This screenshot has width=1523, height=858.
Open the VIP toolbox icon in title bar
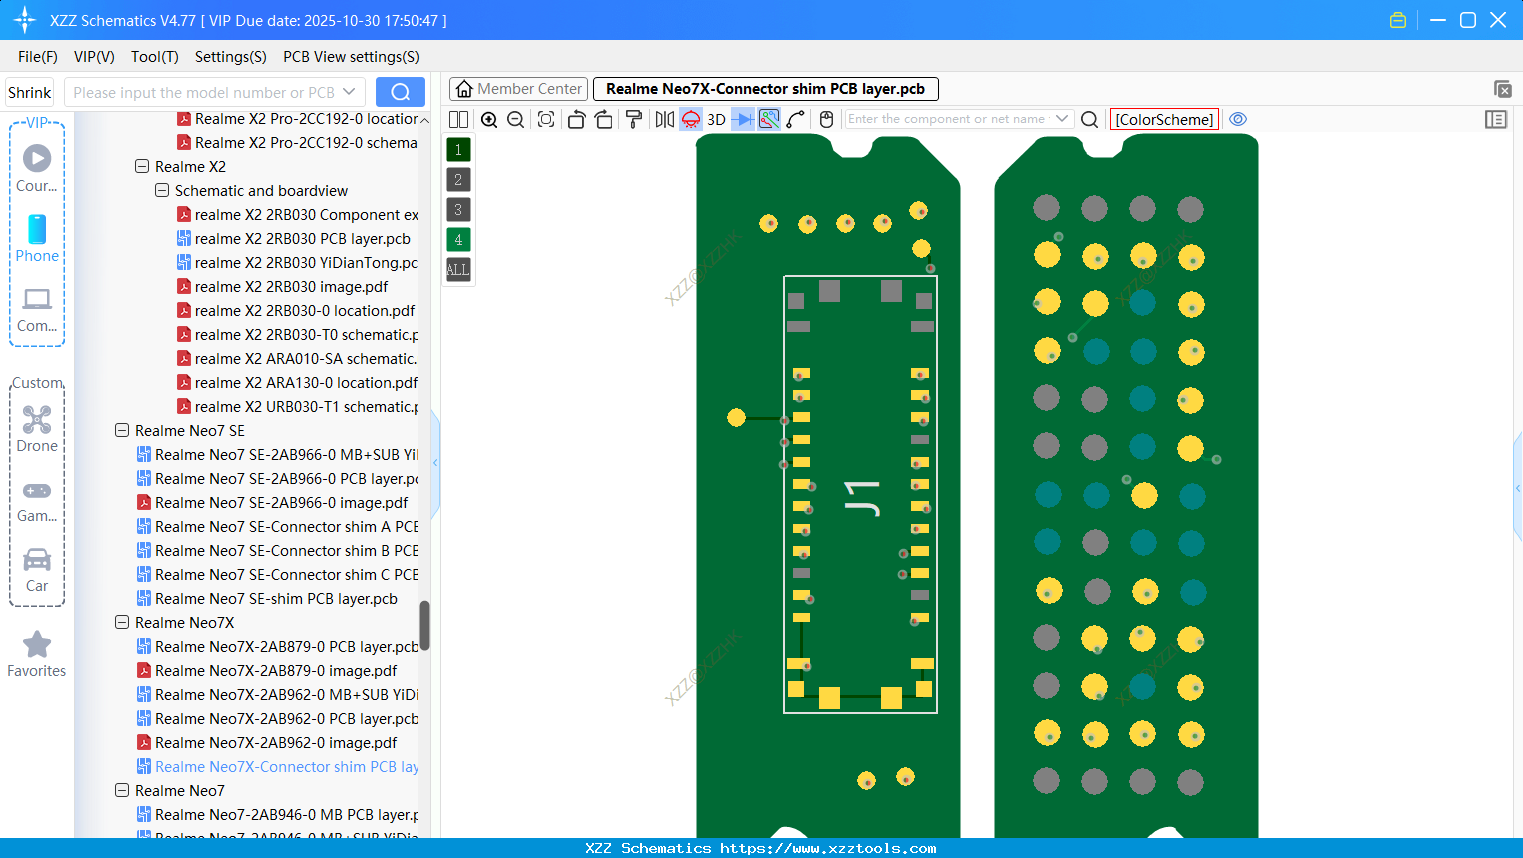(1398, 20)
